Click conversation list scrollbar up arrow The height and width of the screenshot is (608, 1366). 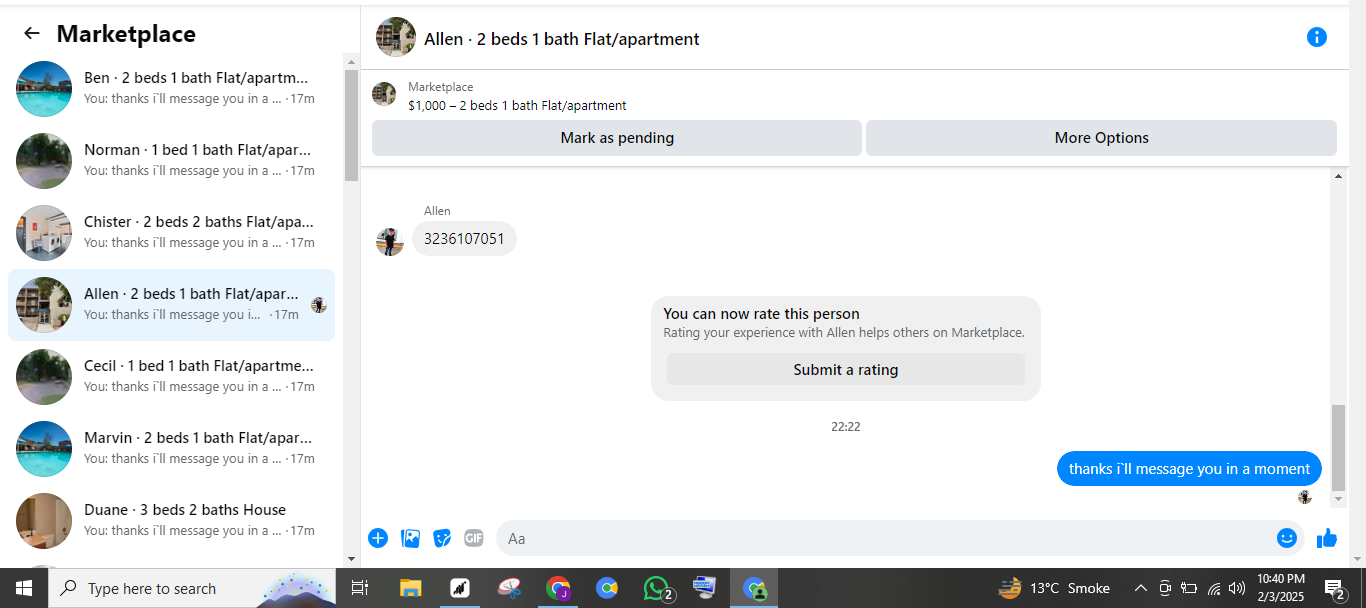[x=351, y=61]
